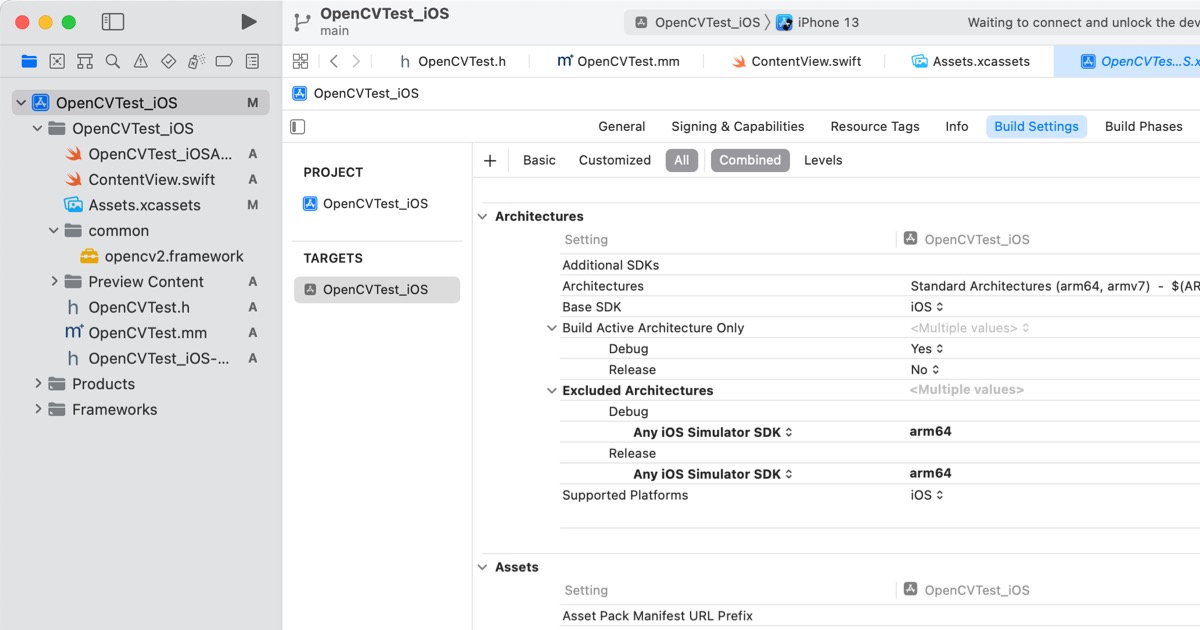Image resolution: width=1200 pixels, height=630 pixels.
Task: Collapse the Assets settings section
Action: (x=484, y=567)
